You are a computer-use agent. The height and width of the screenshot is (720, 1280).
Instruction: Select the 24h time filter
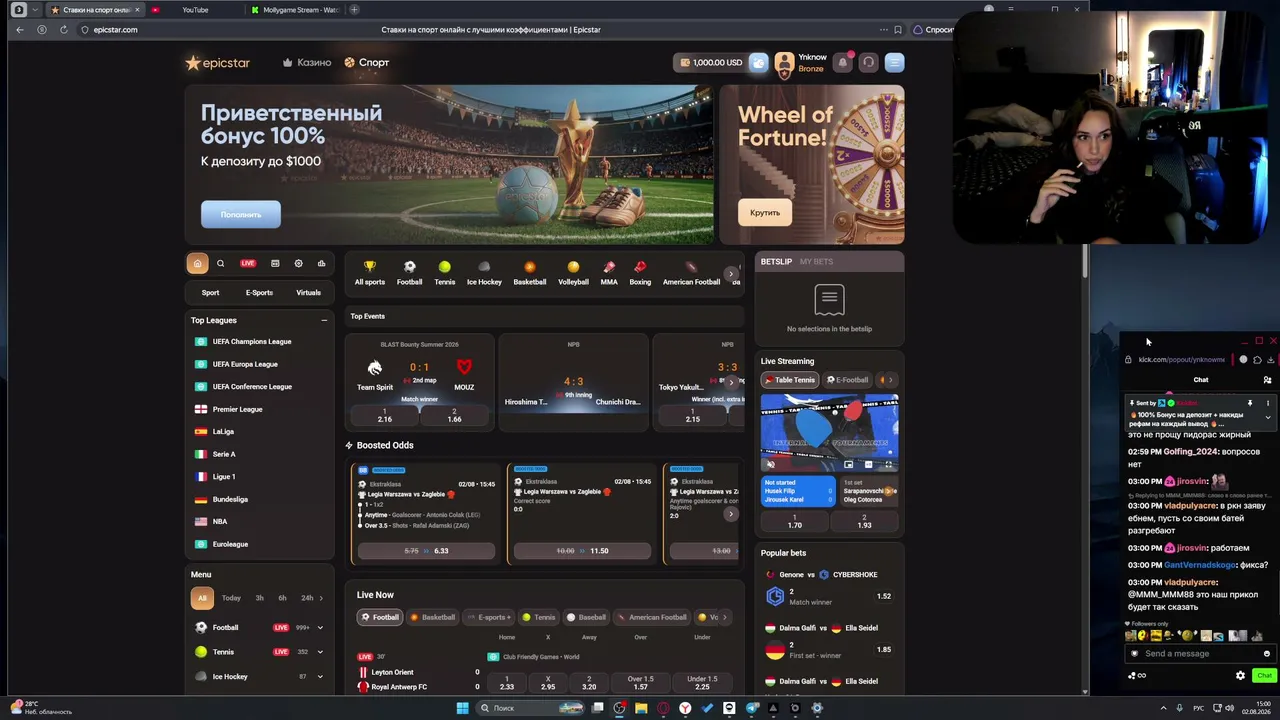[x=307, y=598]
